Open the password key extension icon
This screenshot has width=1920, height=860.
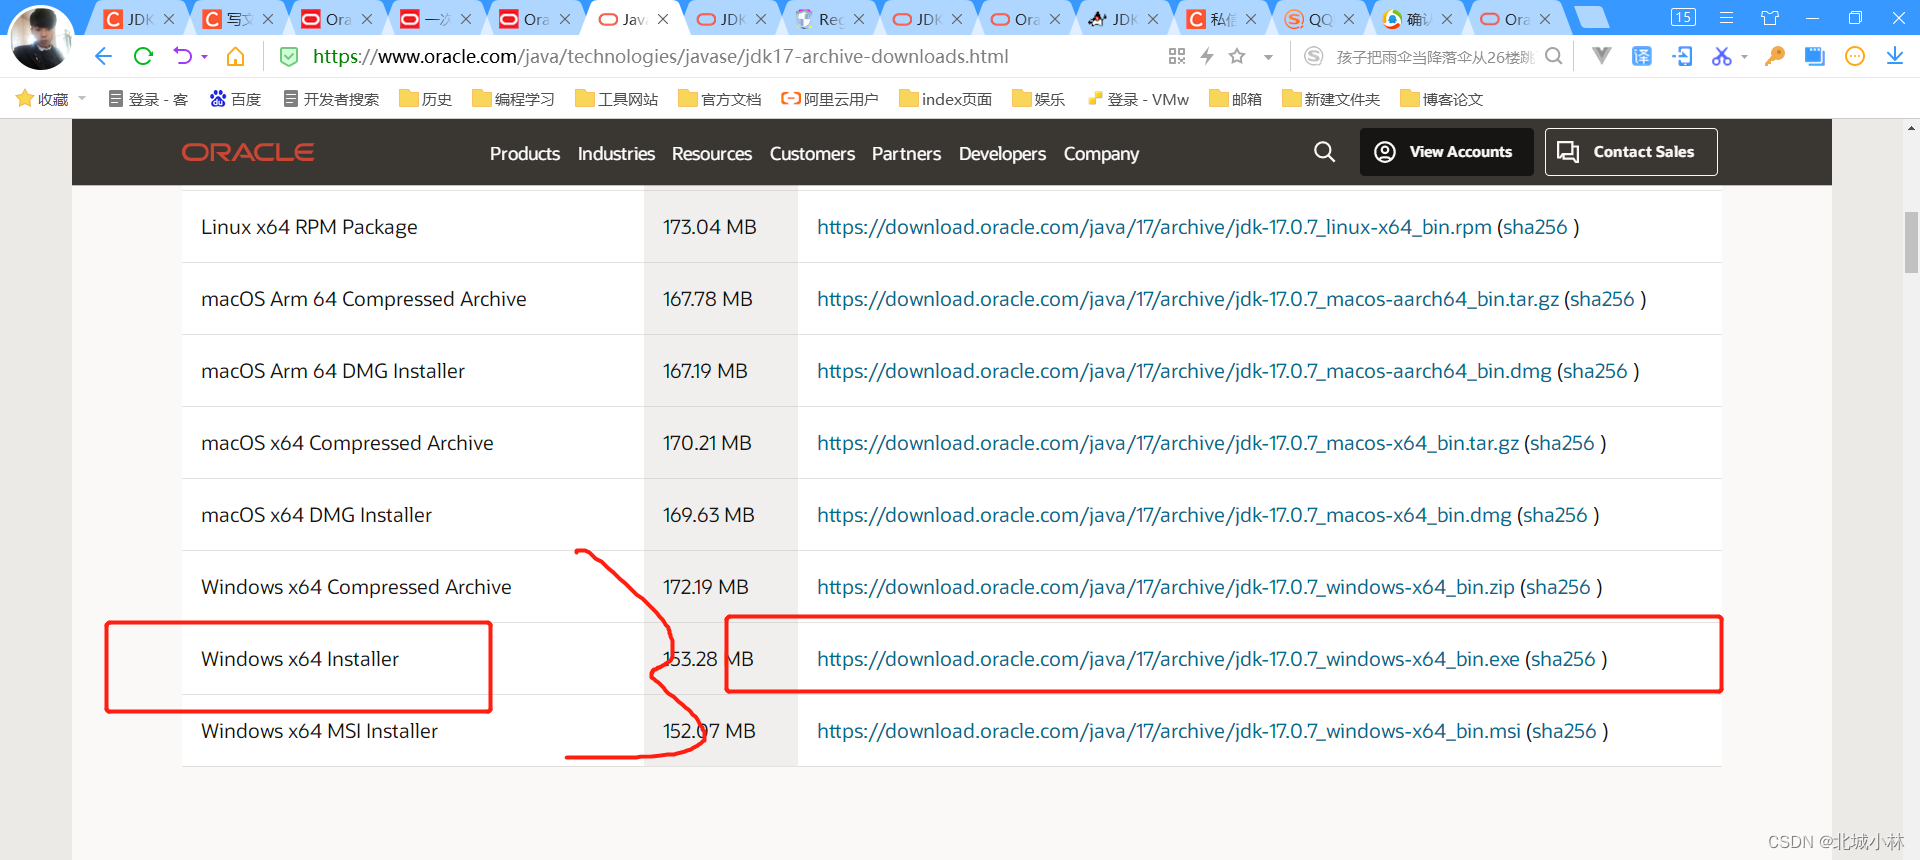click(1775, 56)
